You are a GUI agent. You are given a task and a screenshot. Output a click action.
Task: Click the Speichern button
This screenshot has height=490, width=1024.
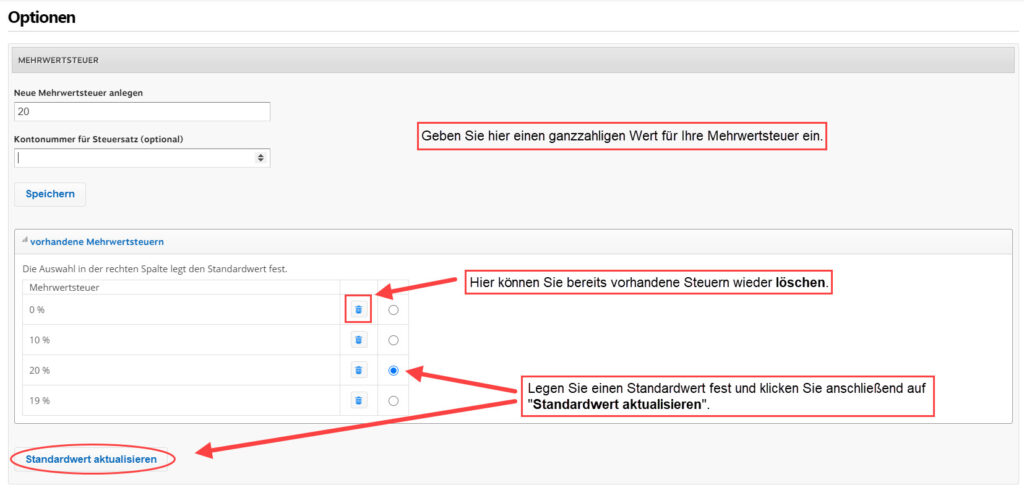(x=50, y=194)
